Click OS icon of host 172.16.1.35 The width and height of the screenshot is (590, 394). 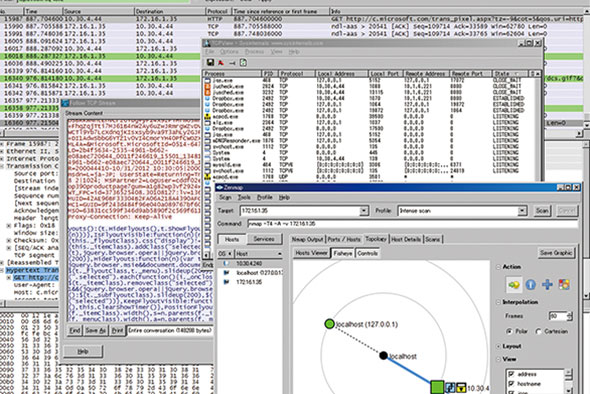pyautogui.click(x=226, y=282)
